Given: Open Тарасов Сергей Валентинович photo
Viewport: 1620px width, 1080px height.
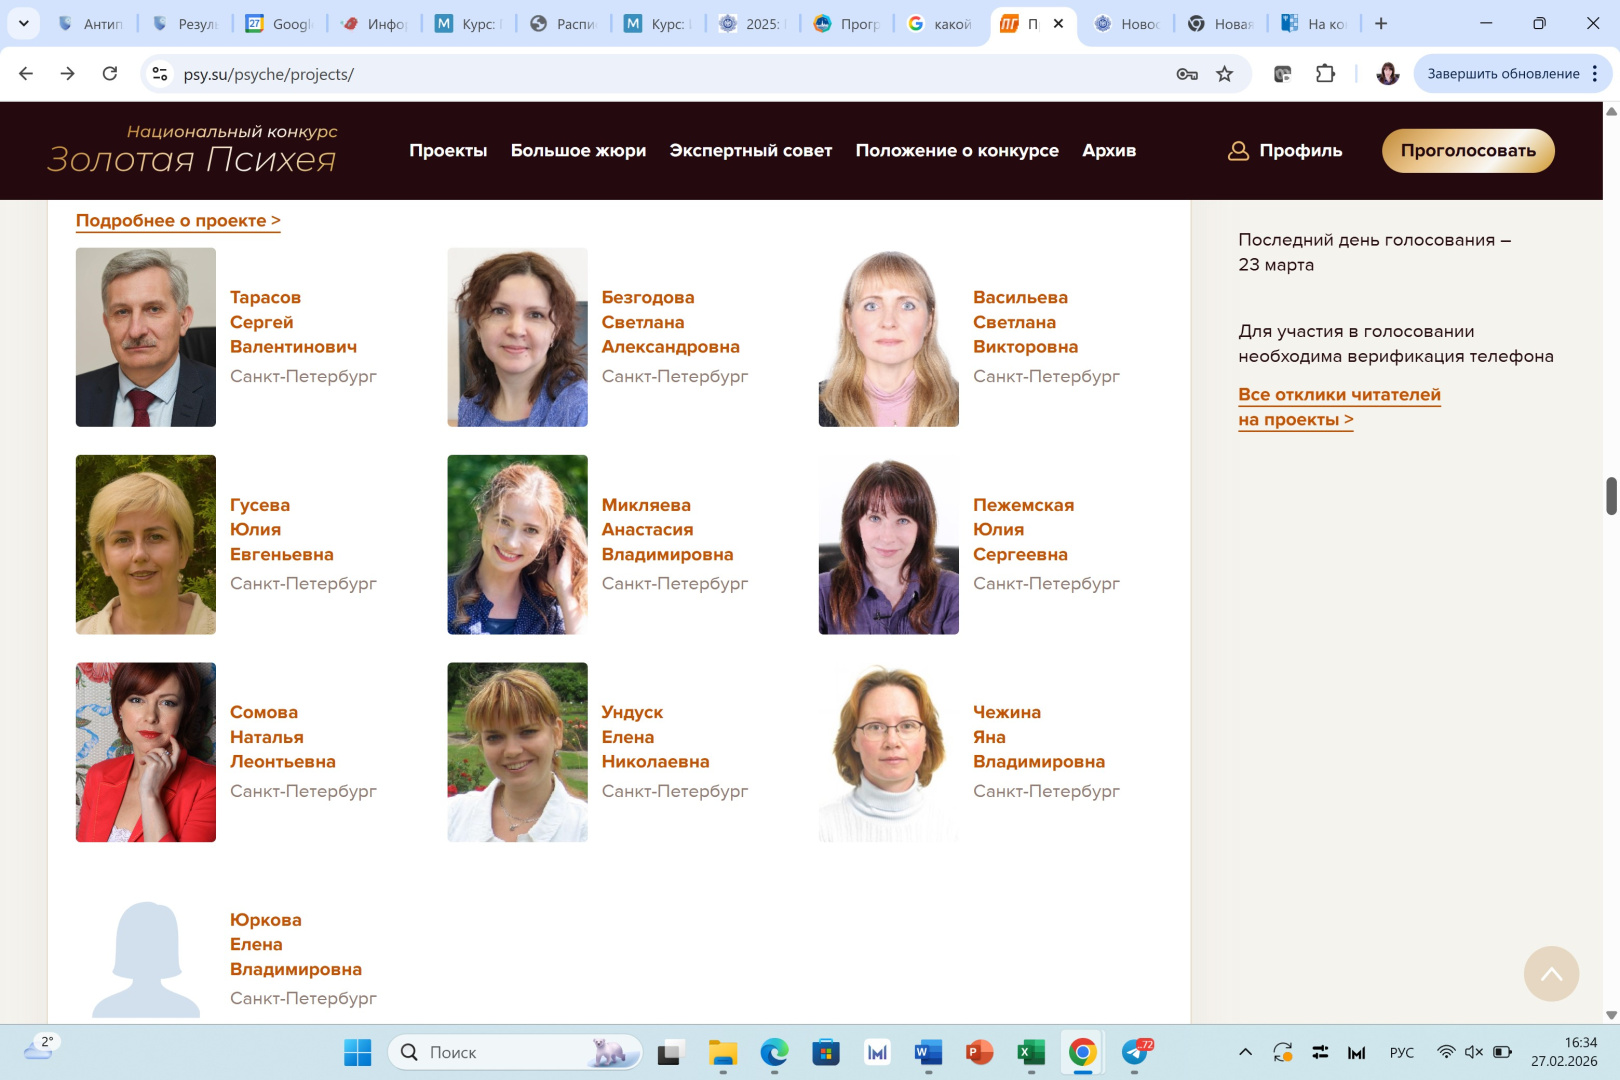Looking at the screenshot, I should click(x=146, y=337).
